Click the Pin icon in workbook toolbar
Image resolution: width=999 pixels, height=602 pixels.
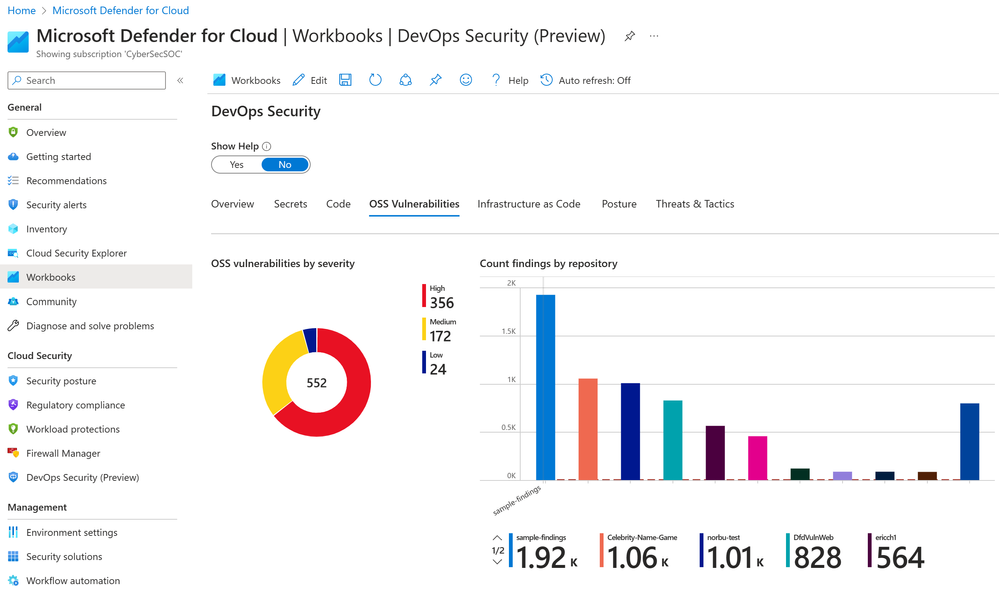[x=435, y=80]
